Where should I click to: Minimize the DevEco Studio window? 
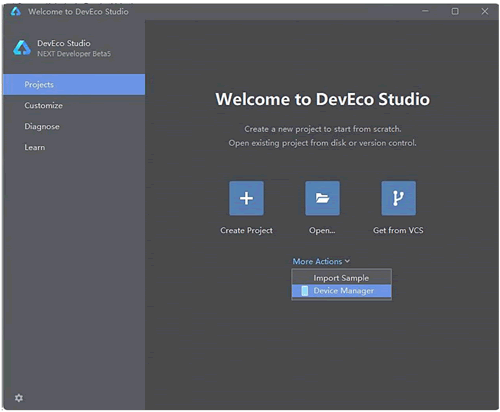click(x=425, y=11)
